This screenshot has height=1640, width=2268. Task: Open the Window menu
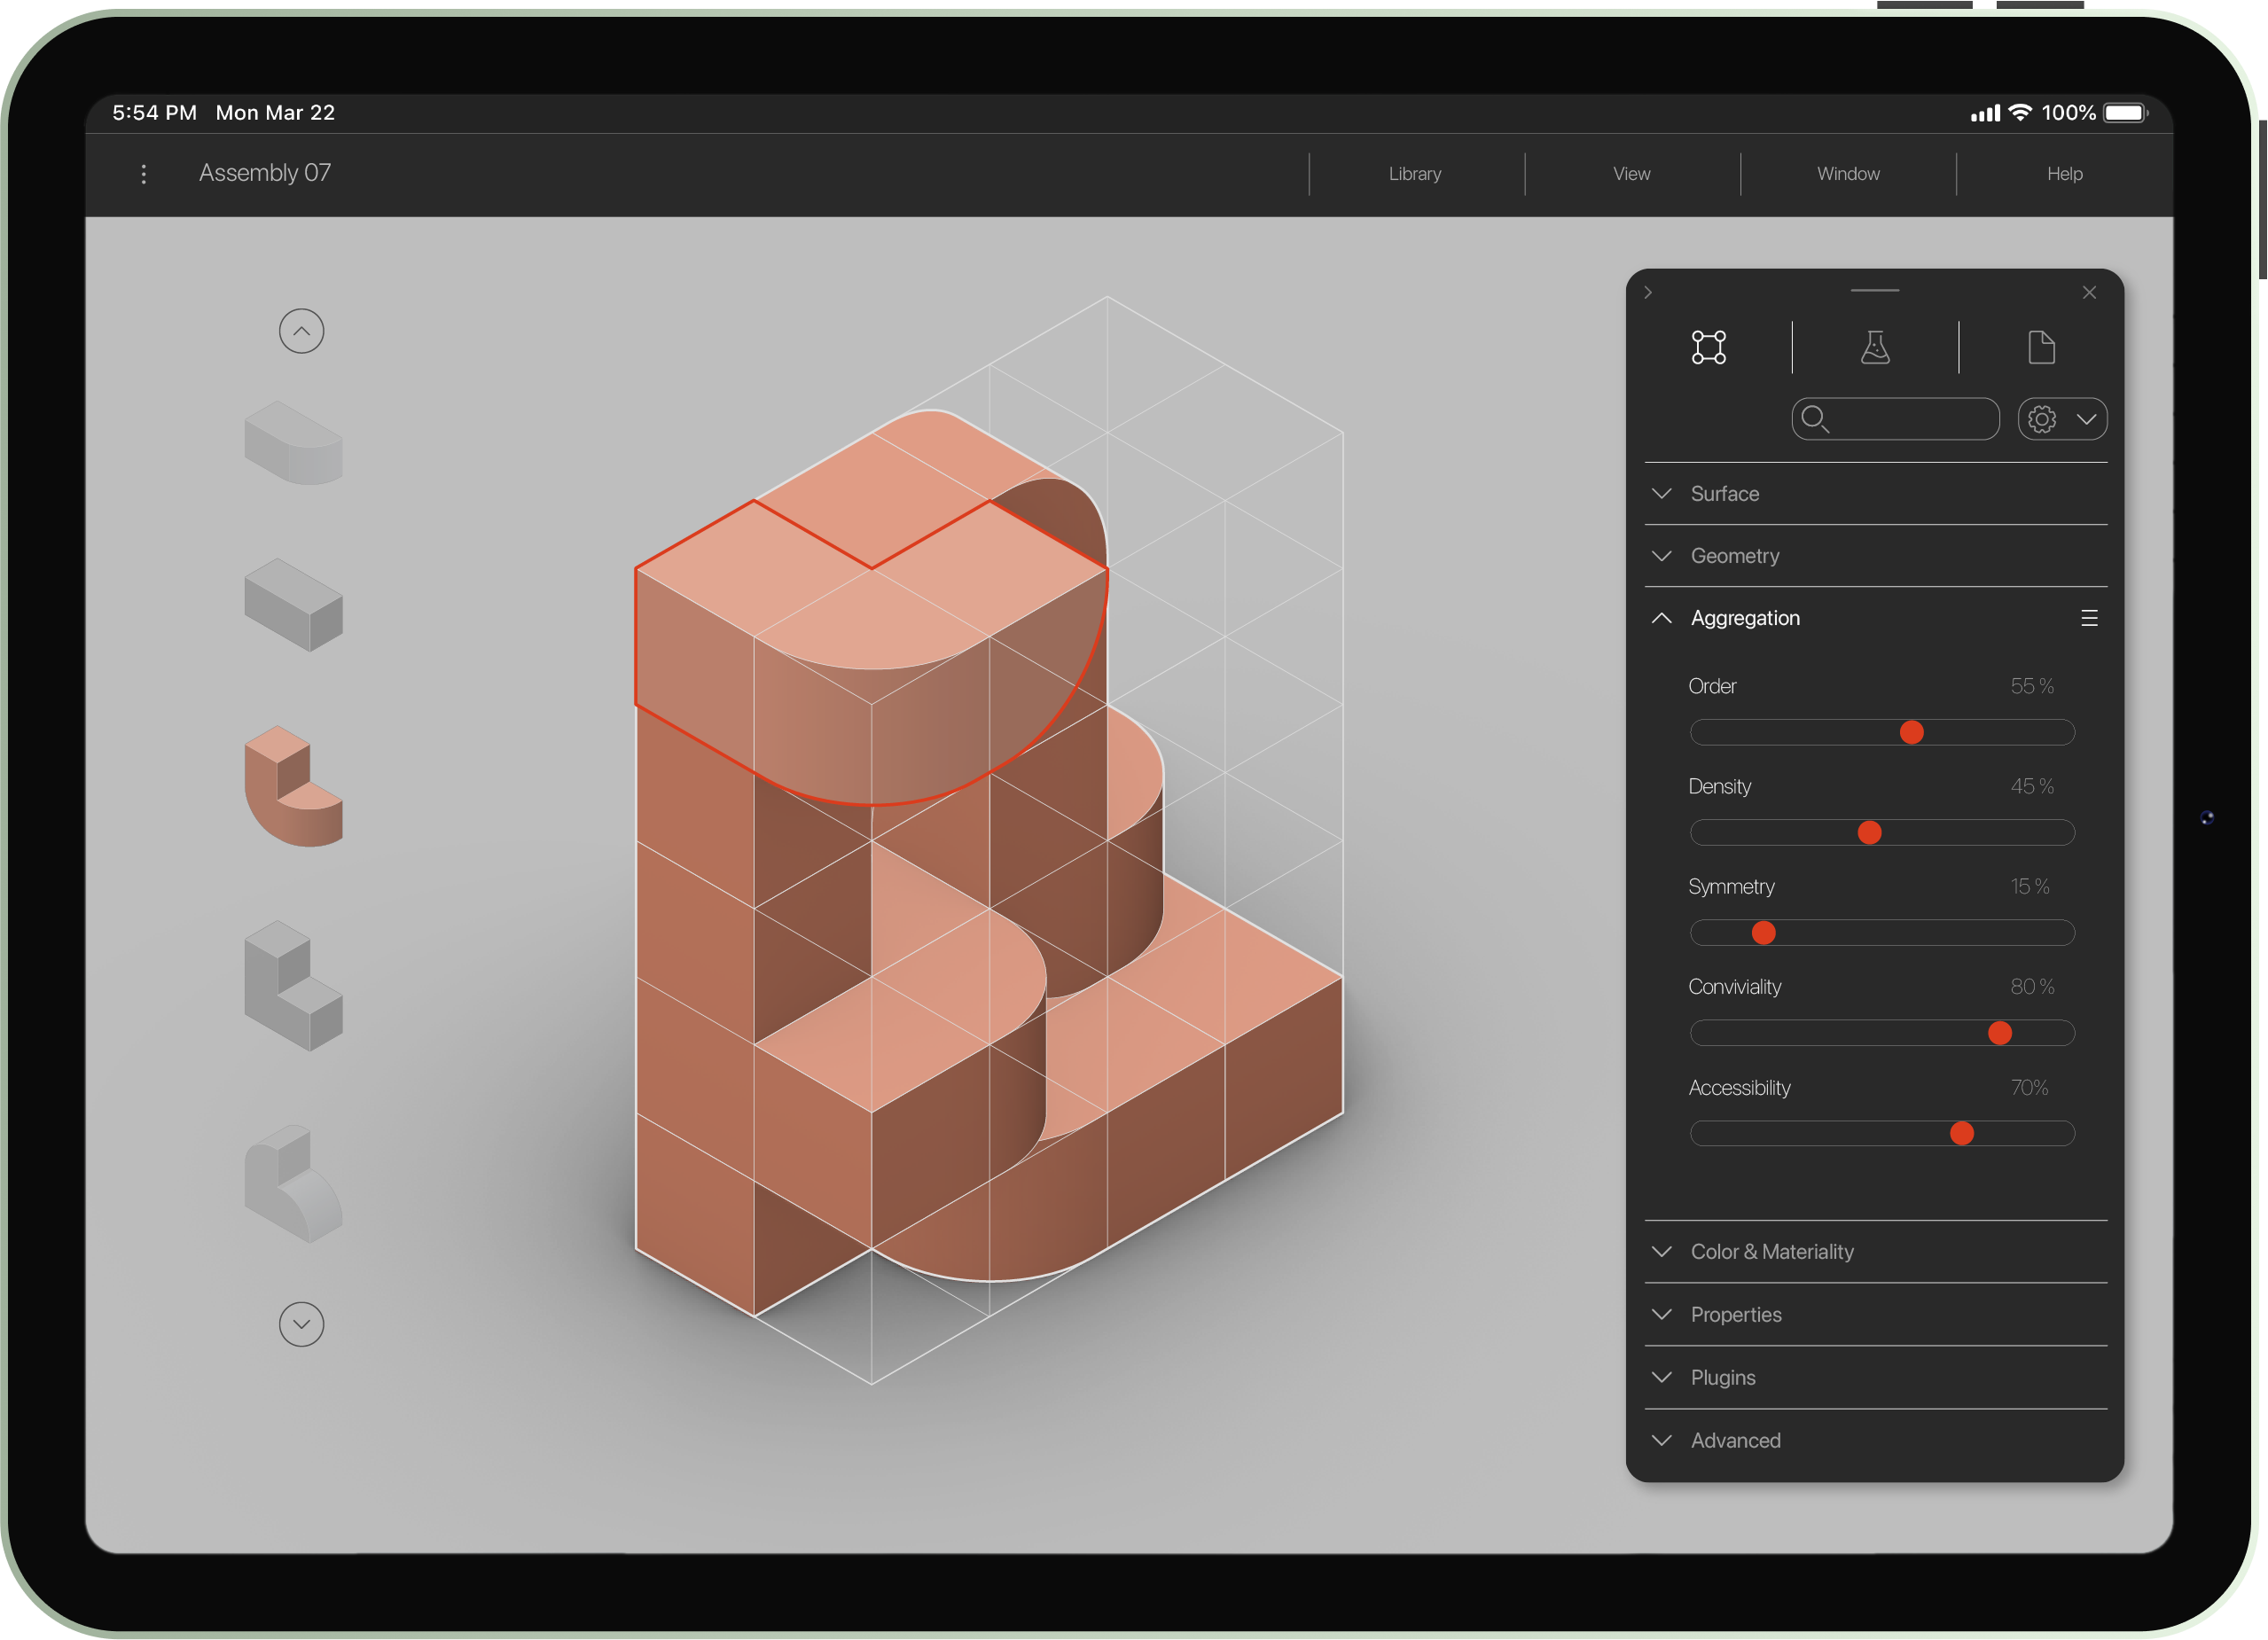1847,174
